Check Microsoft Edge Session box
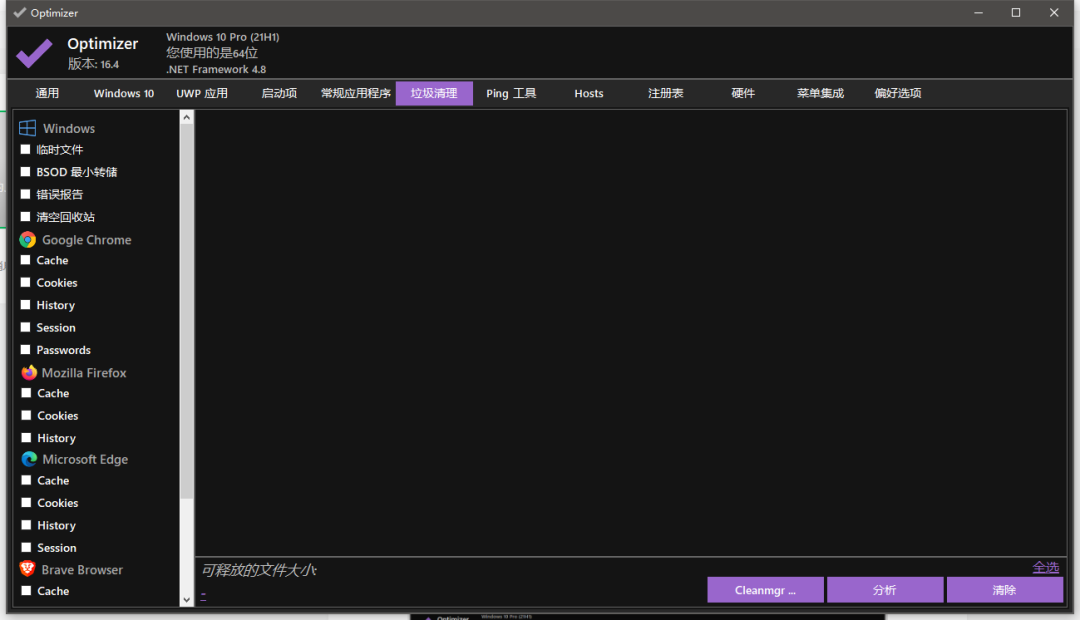 click(x=26, y=548)
